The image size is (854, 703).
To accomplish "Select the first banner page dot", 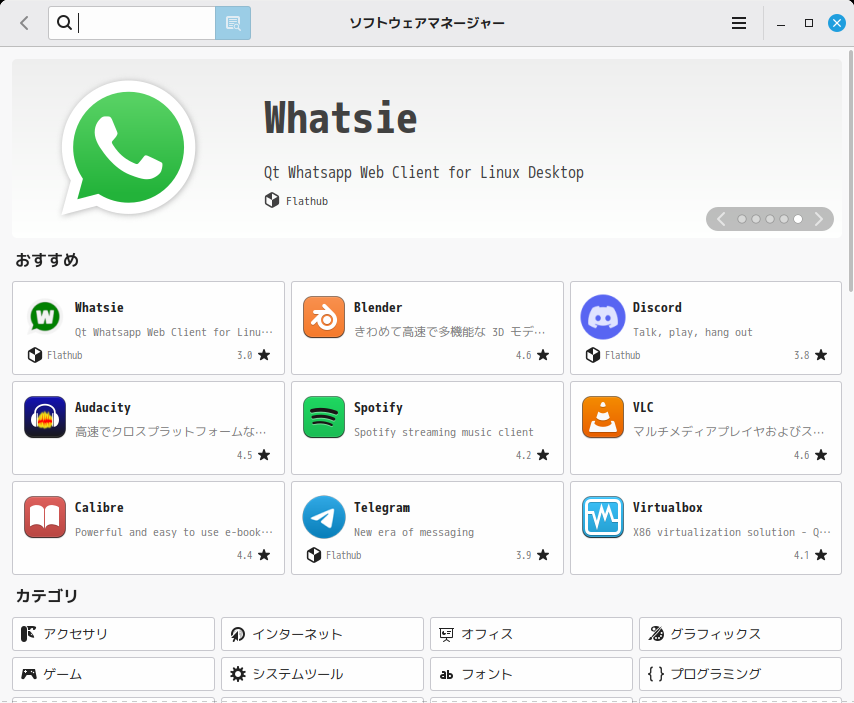I will (742, 219).
